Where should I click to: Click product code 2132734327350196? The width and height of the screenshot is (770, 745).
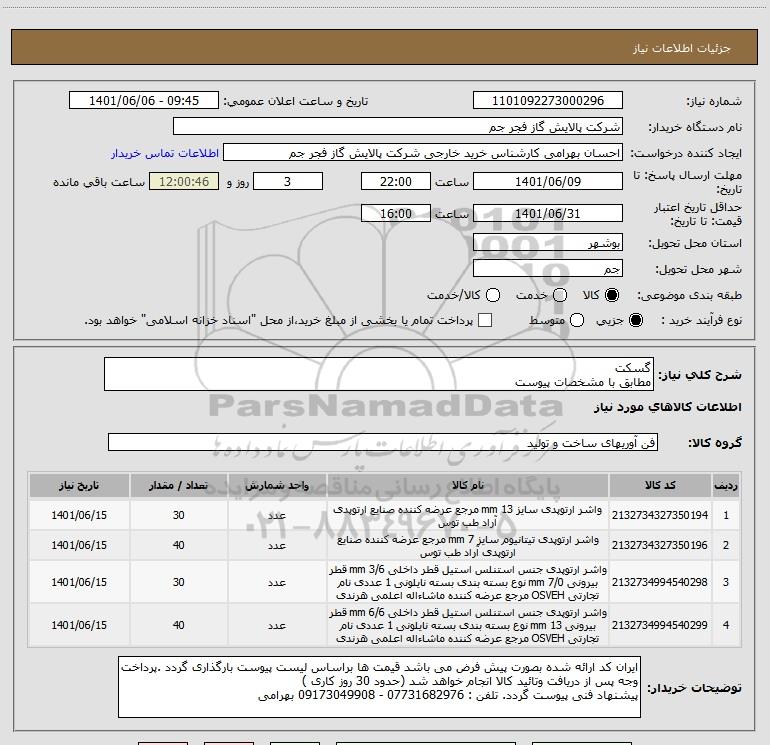660,545
